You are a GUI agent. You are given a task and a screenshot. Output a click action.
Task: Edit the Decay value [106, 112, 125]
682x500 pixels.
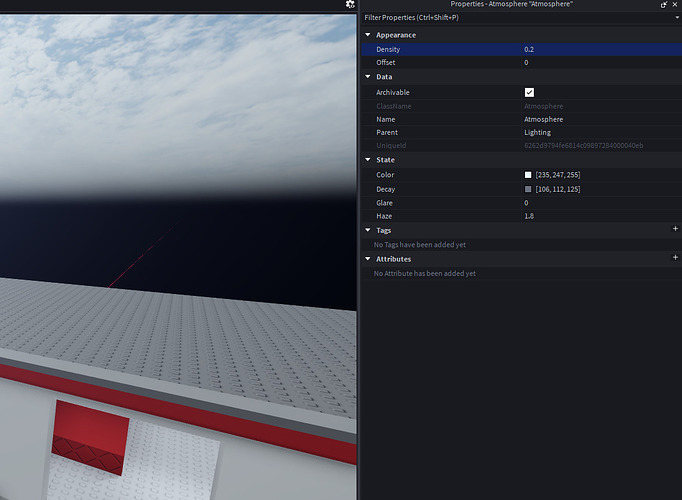(558, 189)
